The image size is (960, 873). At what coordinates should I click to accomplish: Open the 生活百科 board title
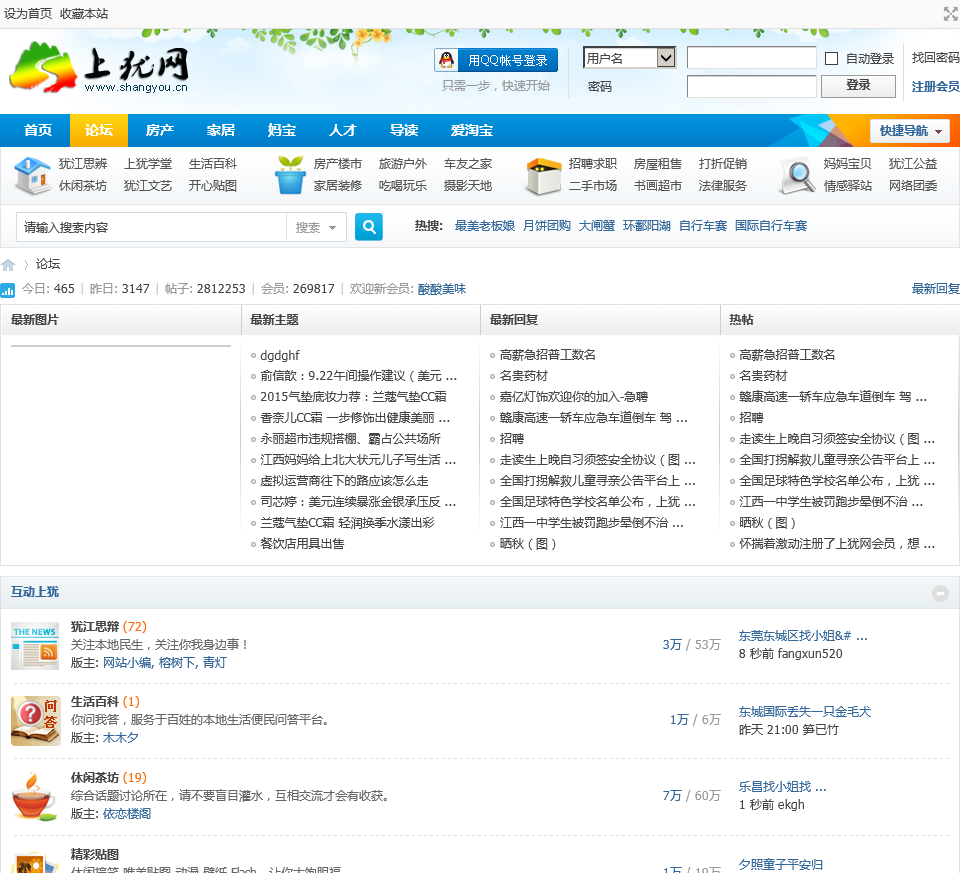point(94,702)
